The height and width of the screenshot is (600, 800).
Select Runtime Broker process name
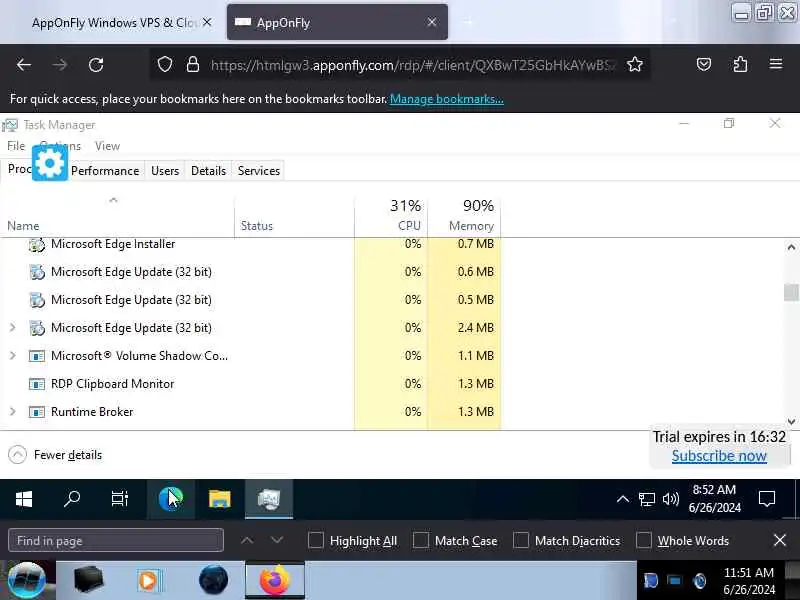[x=92, y=411]
